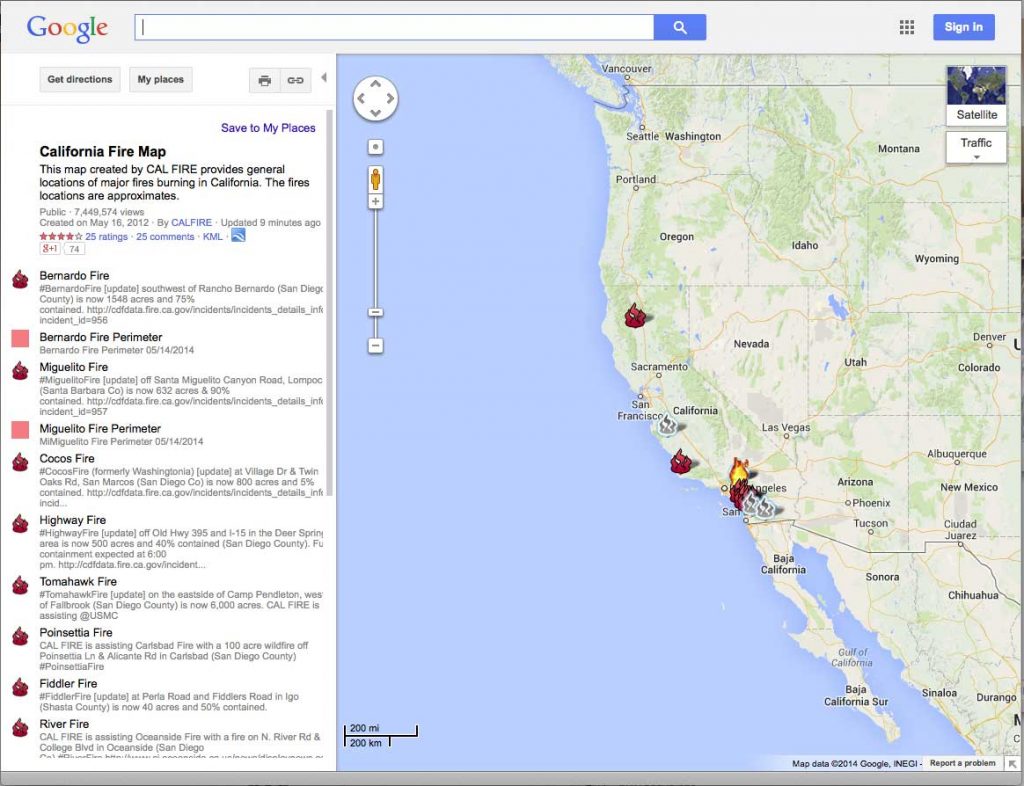Click the '74' +1 count box
The image size is (1024, 786).
74,249
